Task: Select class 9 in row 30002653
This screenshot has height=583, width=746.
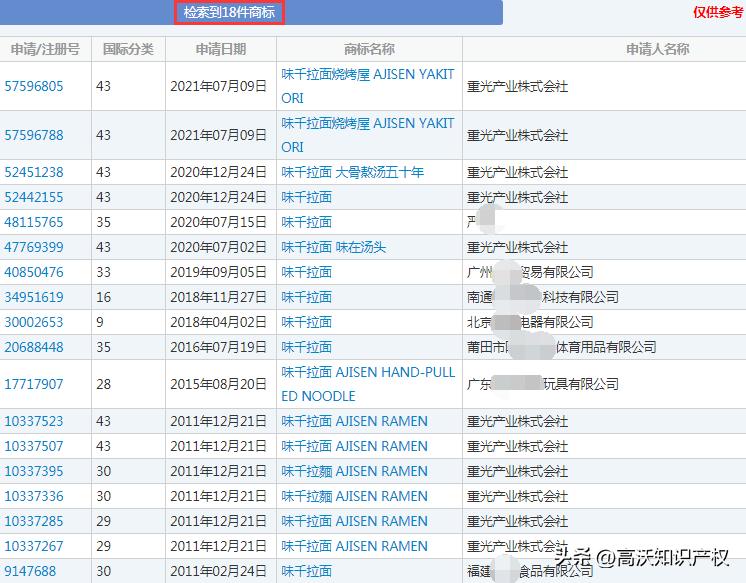Action: [100, 322]
